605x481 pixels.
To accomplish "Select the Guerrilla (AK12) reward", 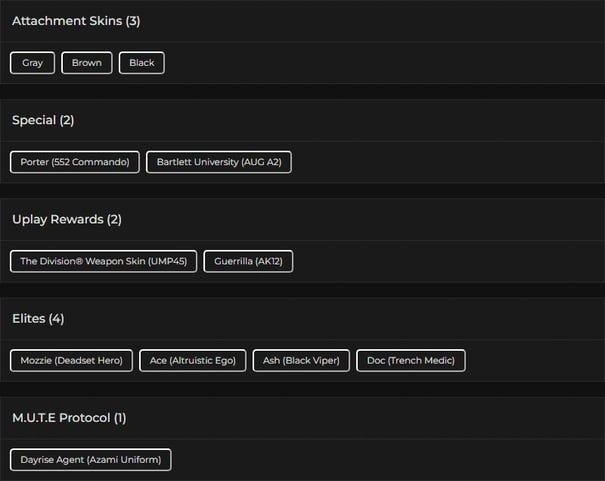I will pos(249,261).
